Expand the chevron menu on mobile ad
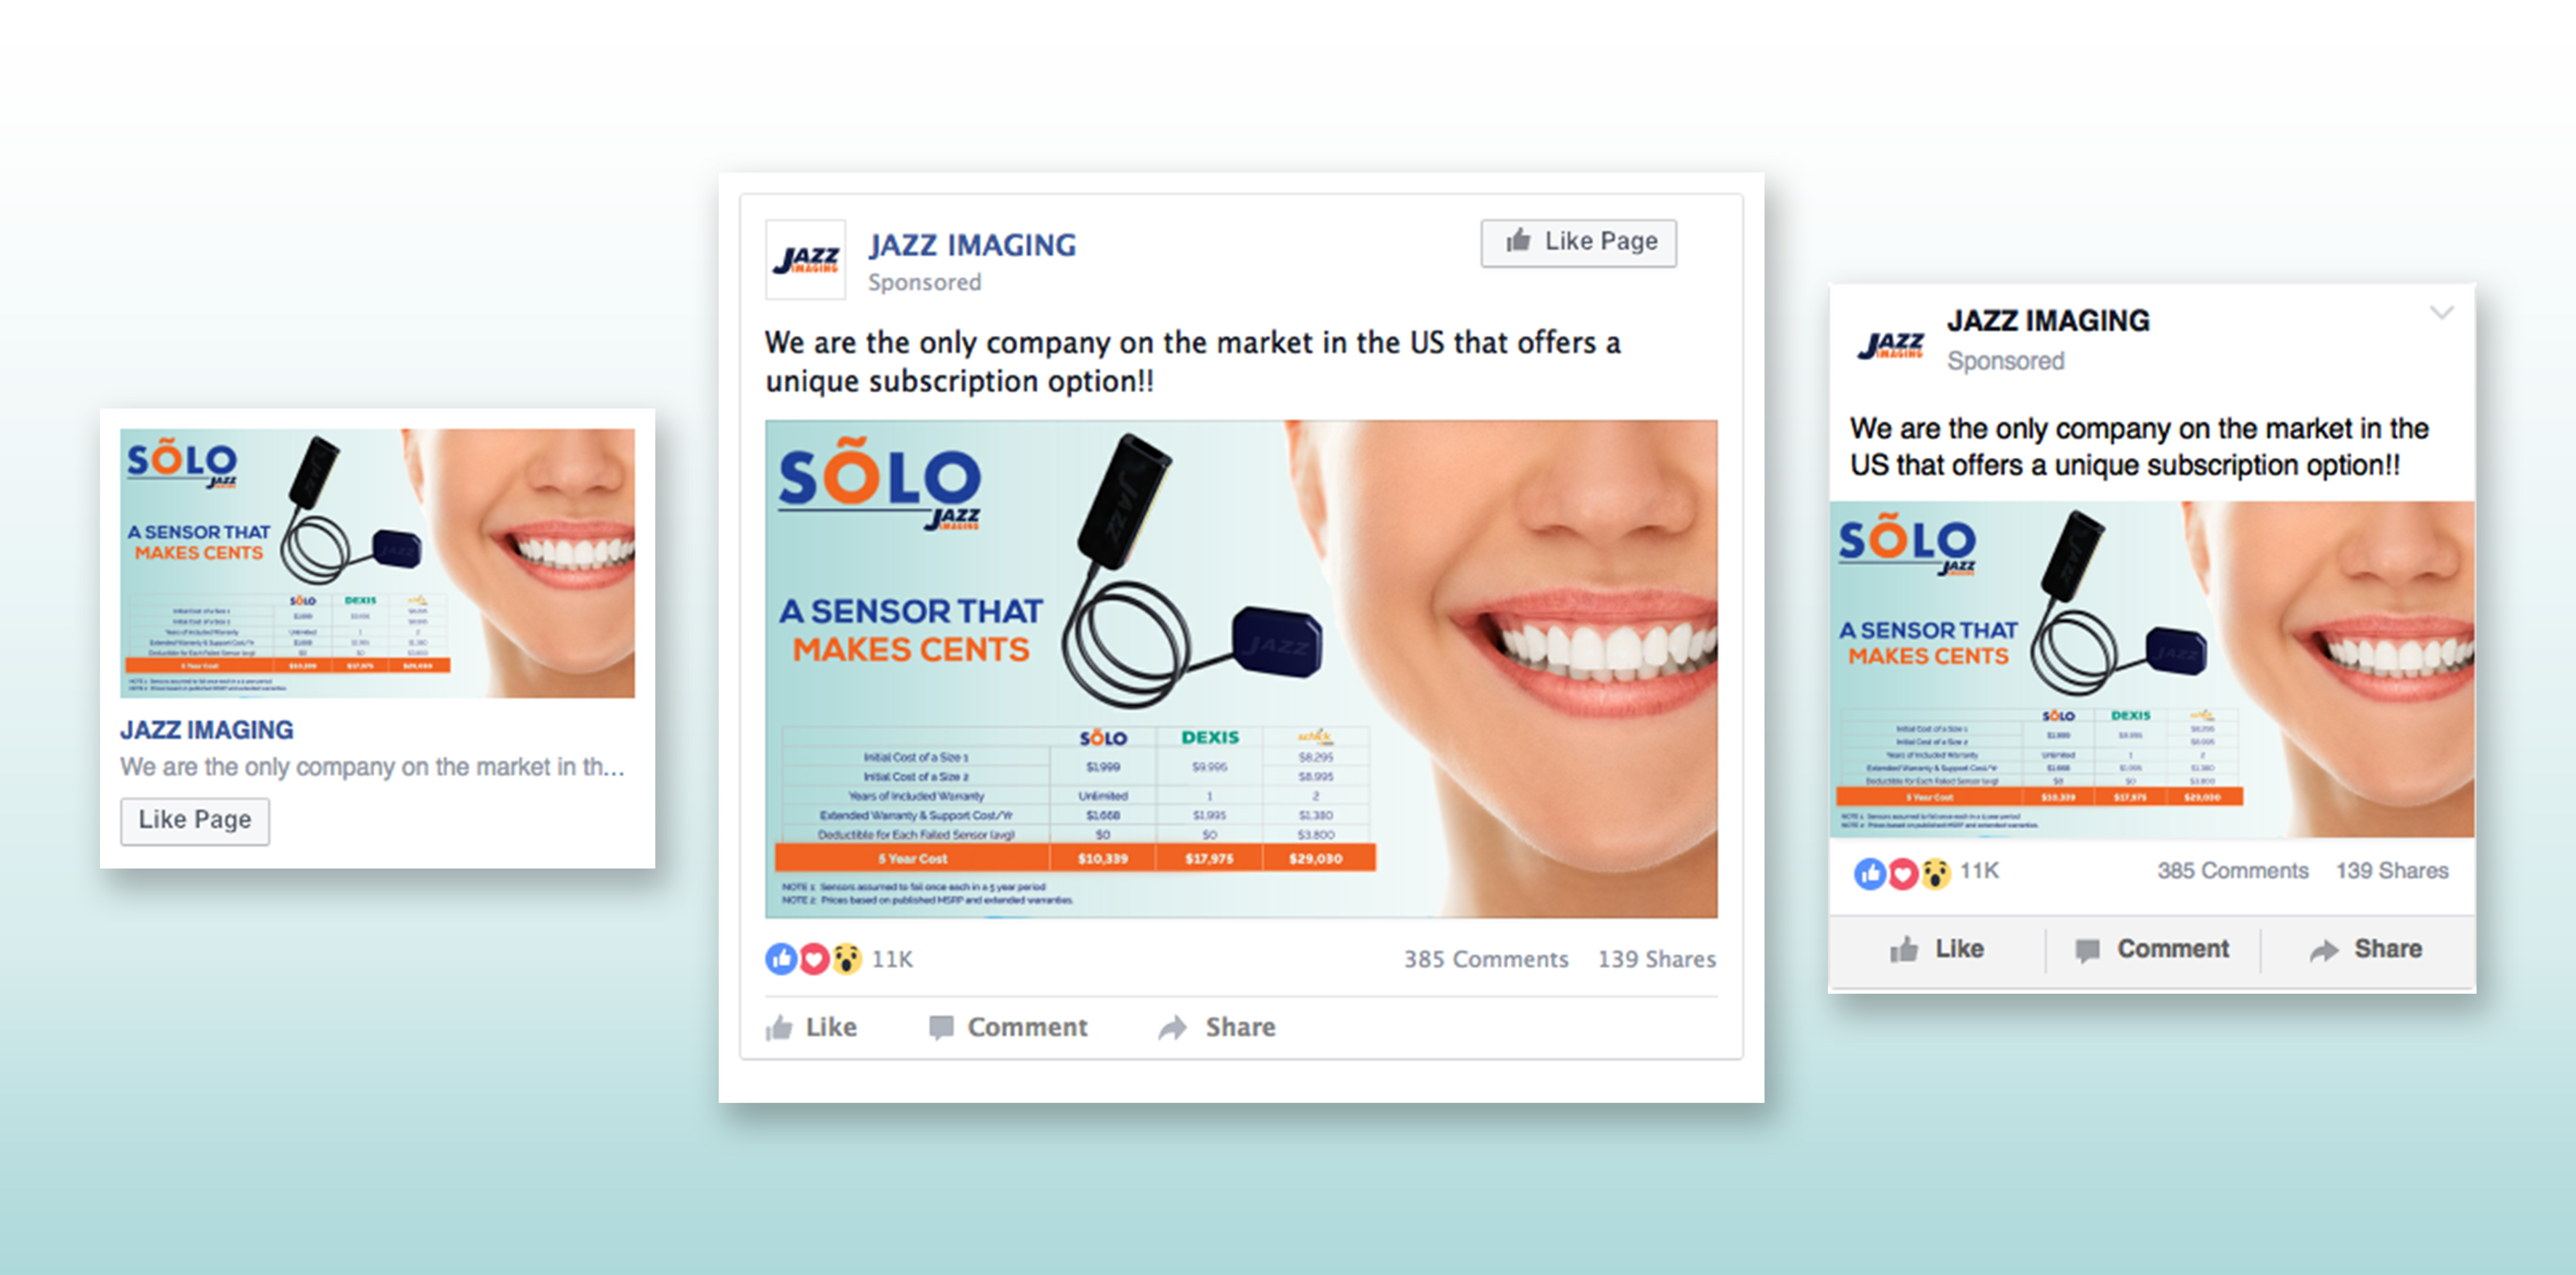The width and height of the screenshot is (2576, 1275). (x=2441, y=313)
